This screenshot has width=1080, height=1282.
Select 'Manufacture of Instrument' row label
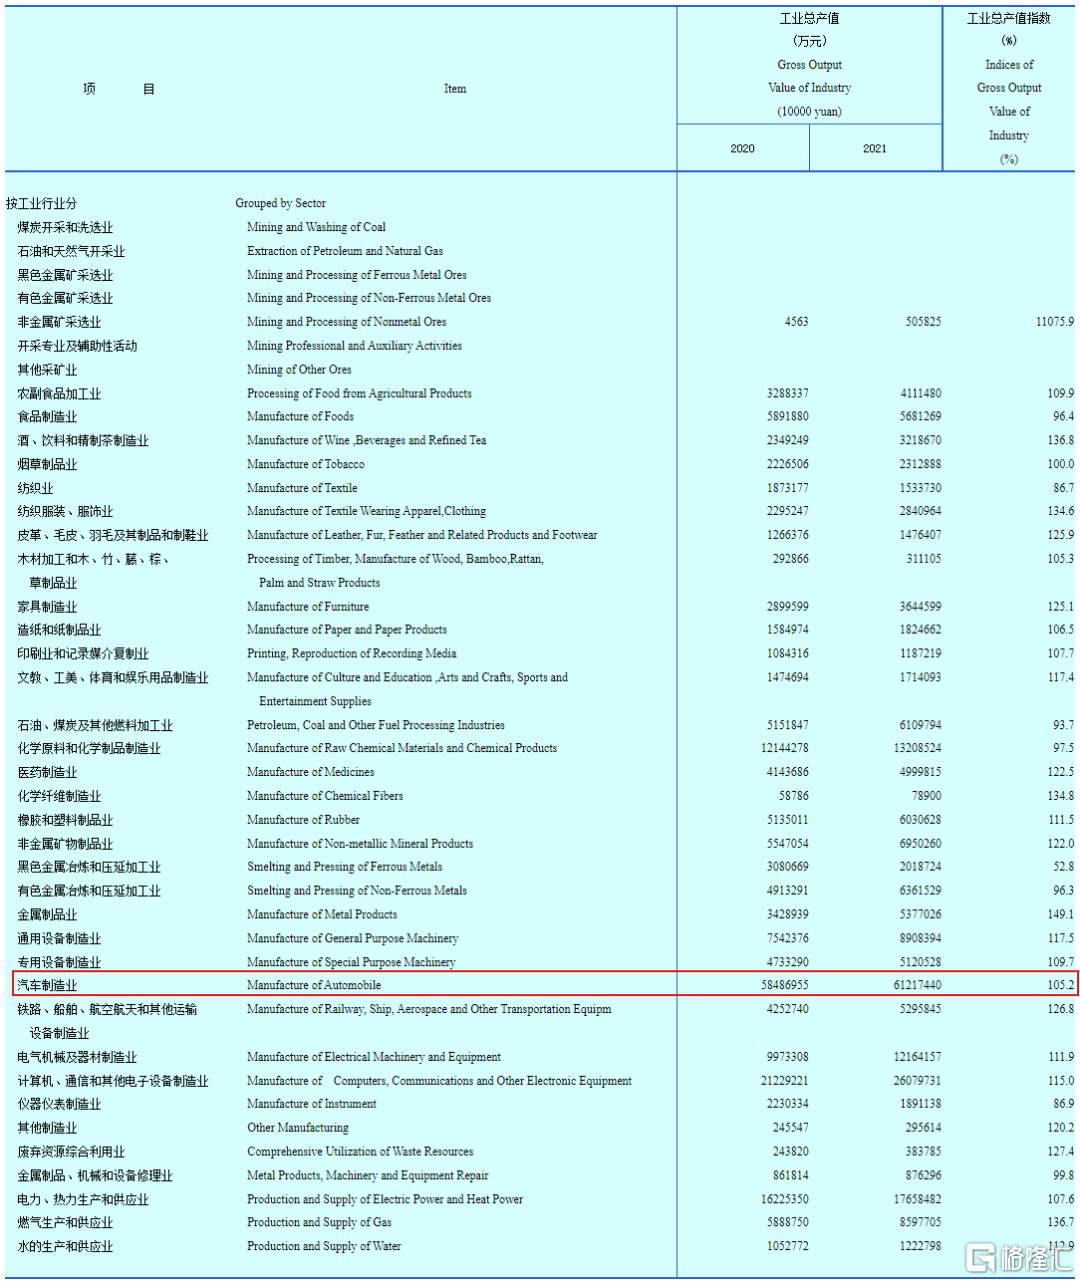[x=312, y=1104]
